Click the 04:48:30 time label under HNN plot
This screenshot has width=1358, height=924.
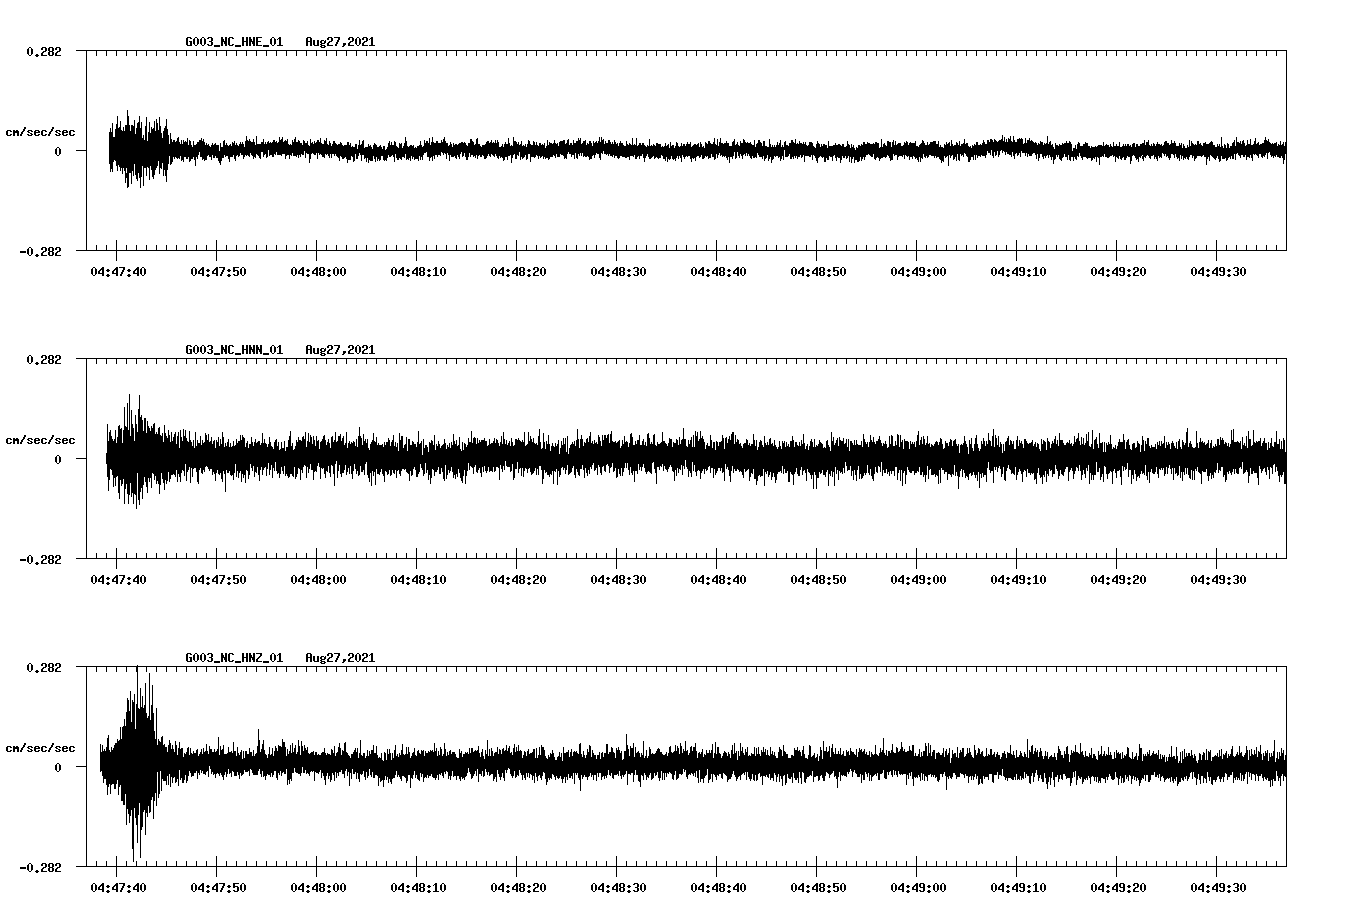click(618, 579)
